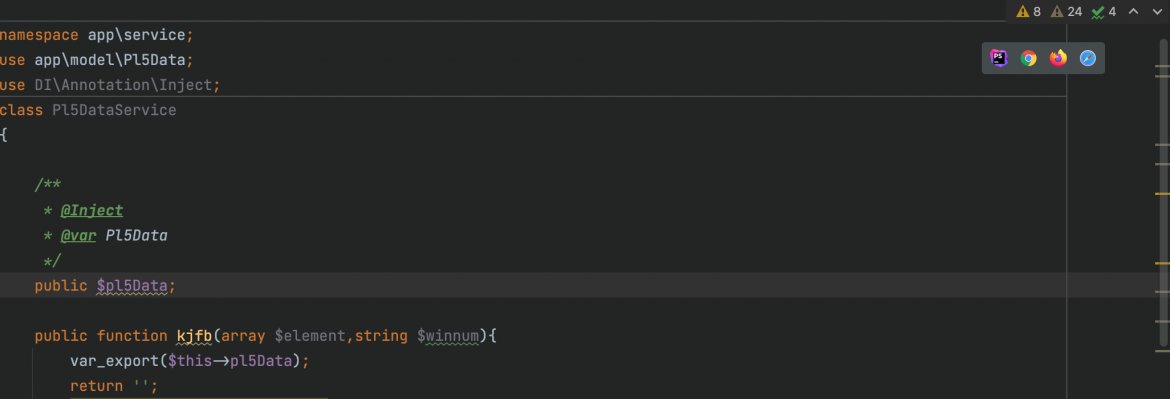The image size is (1170, 399).
Task: Click the weak warnings indicator showing 24
Action: tap(1066, 11)
